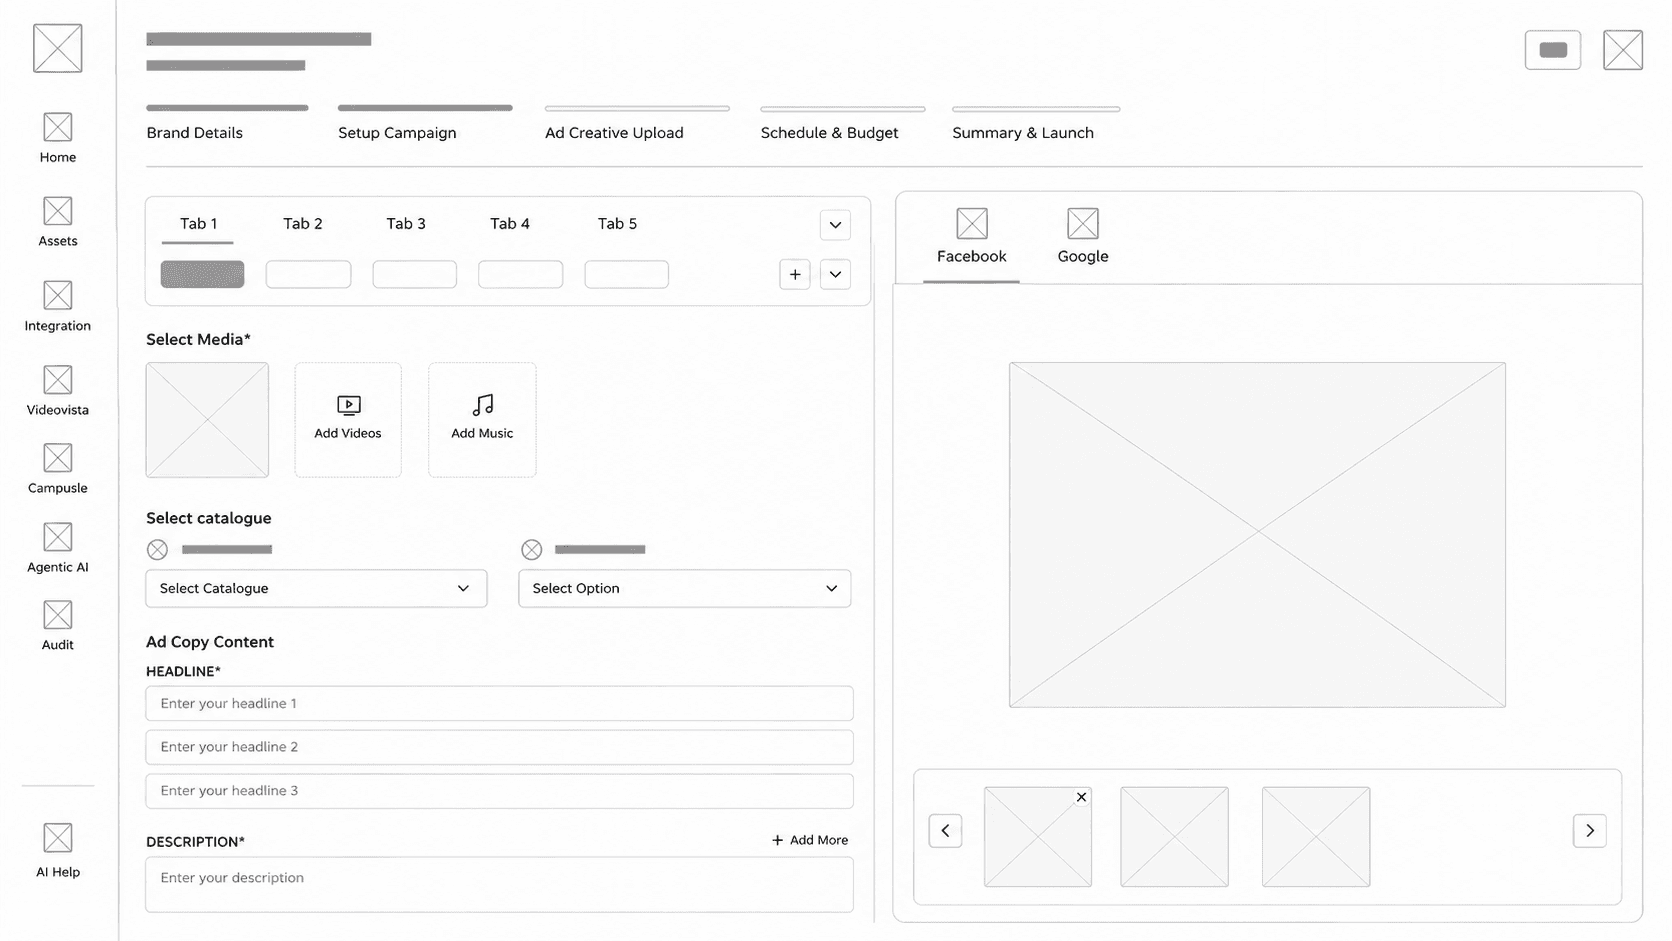Select the filled gray pill under Tab 1

tap(202, 274)
